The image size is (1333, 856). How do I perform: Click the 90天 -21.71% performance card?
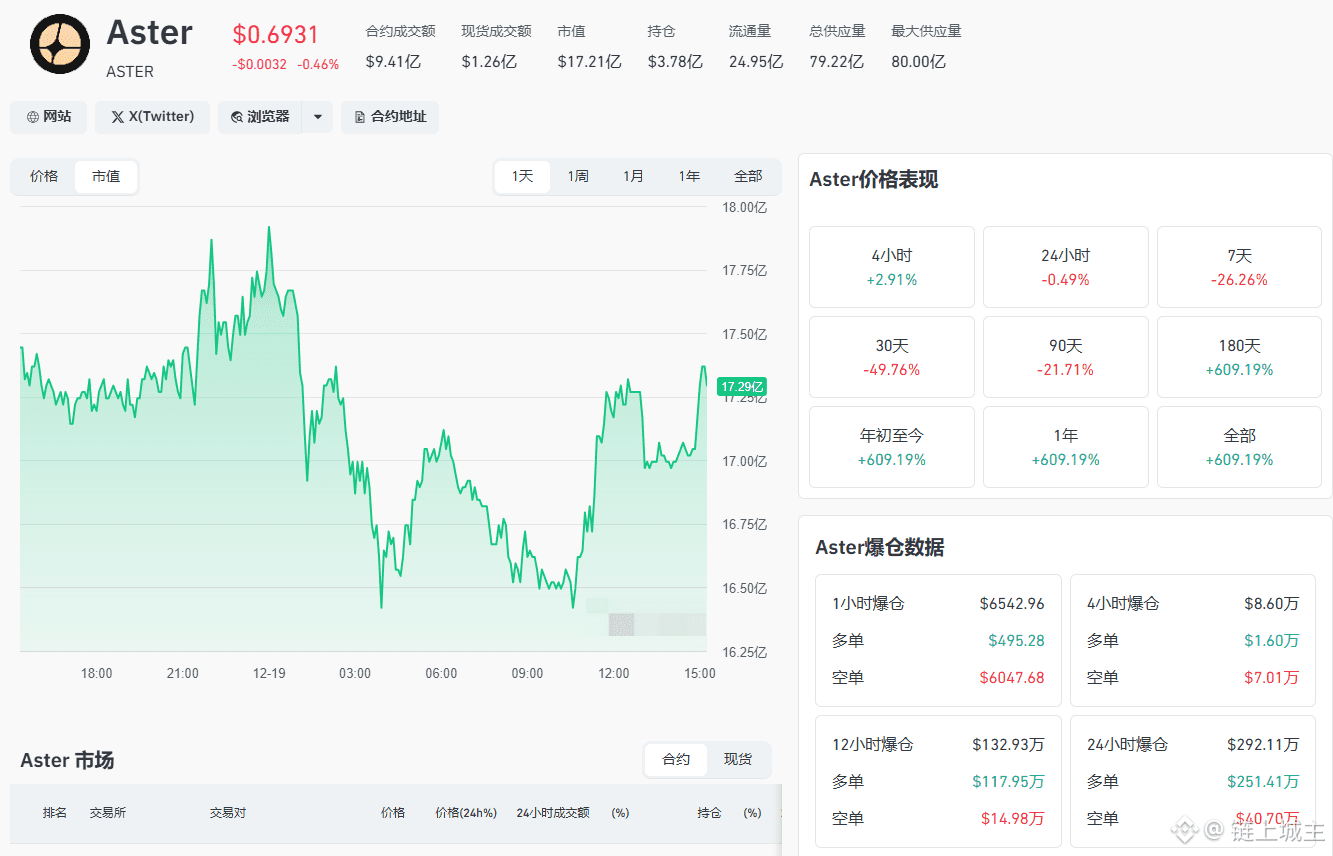click(1066, 357)
